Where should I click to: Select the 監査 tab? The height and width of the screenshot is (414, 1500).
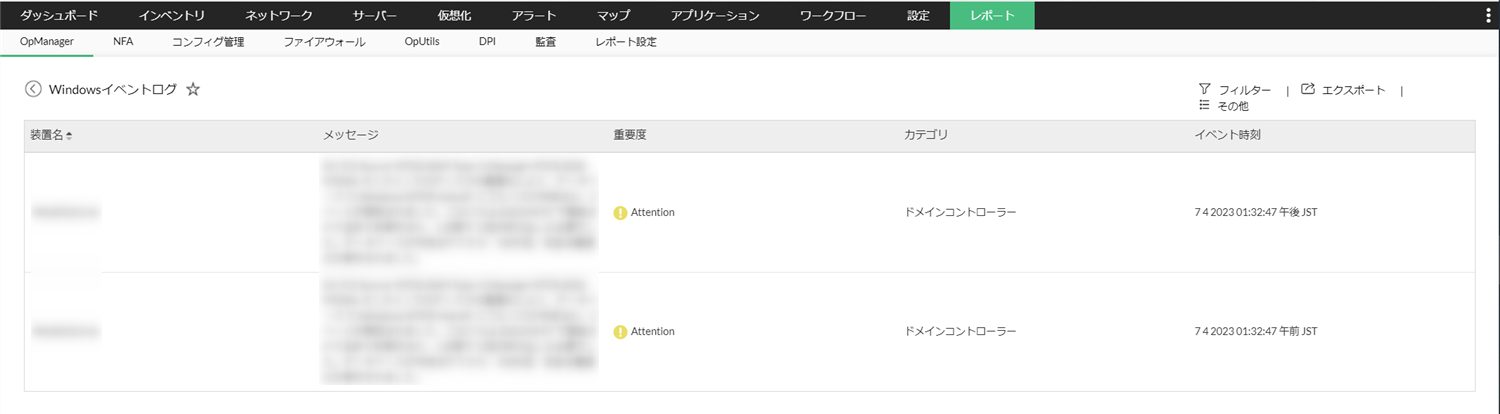click(545, 42)
